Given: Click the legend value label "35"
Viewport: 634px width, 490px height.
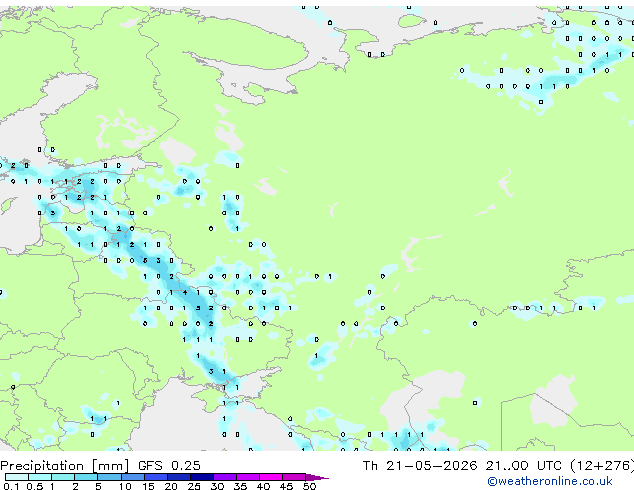Looking at the screenshot, I should [x=240, y=486].
